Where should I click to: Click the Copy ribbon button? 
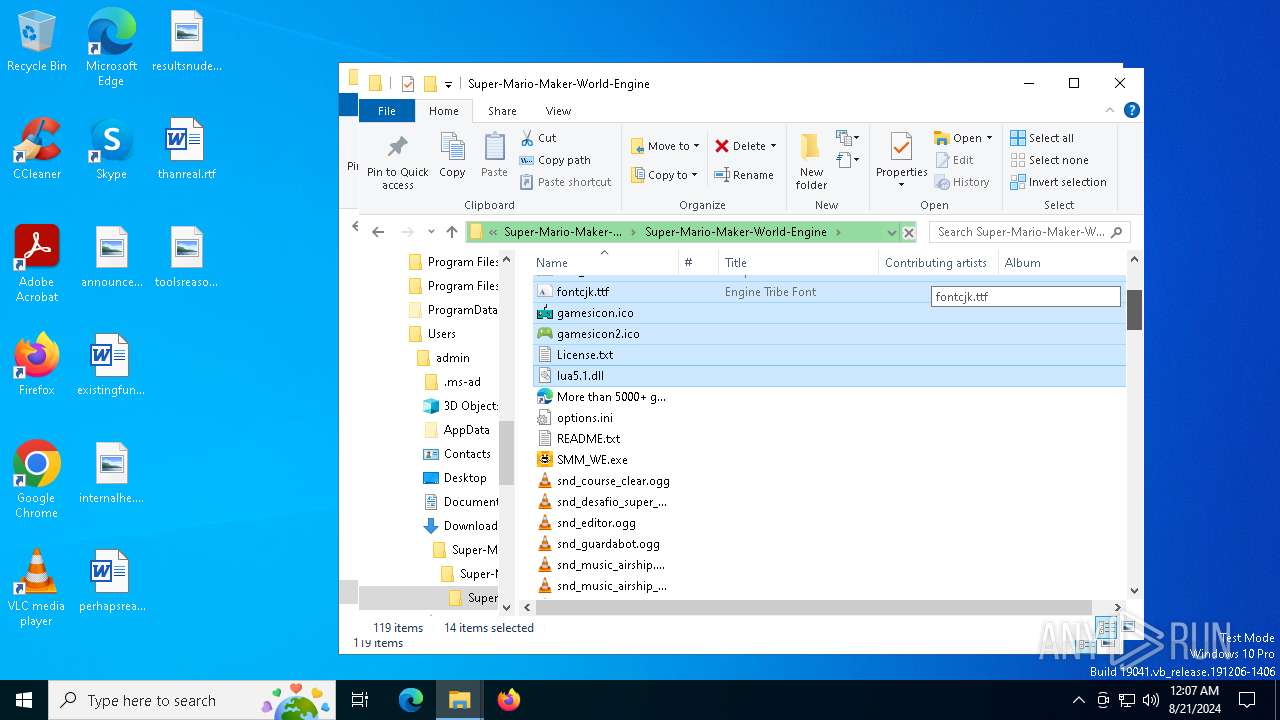click(452, 156)
